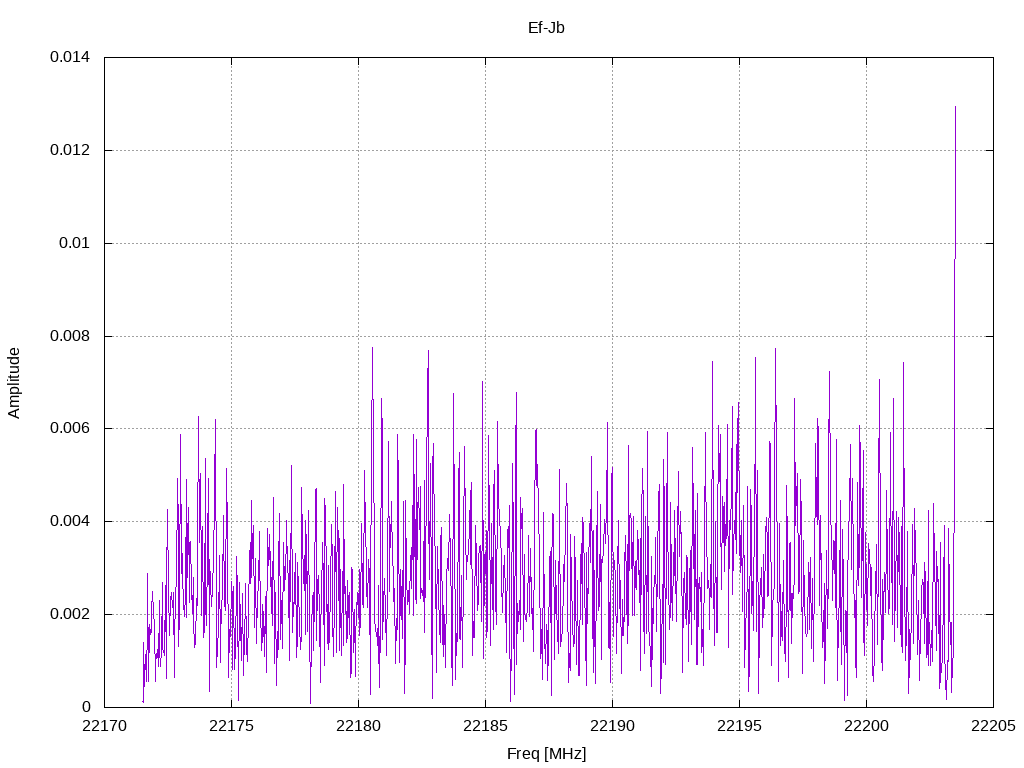Image resolution: width=1024 pixels, height=768 pixels.
Task: Click the 0.014 y-axis tick label
Action: click(70, 57)
